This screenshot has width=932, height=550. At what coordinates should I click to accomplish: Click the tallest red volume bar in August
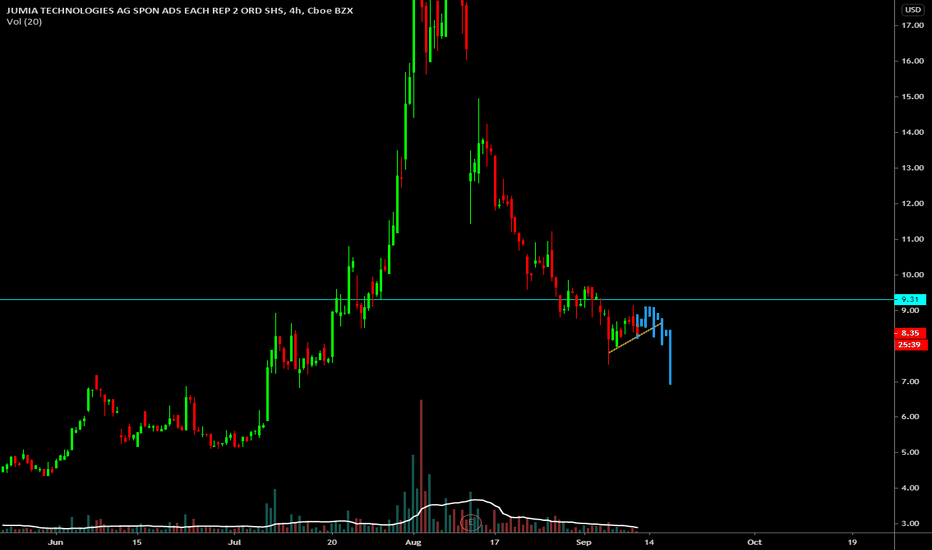(421, 466)
